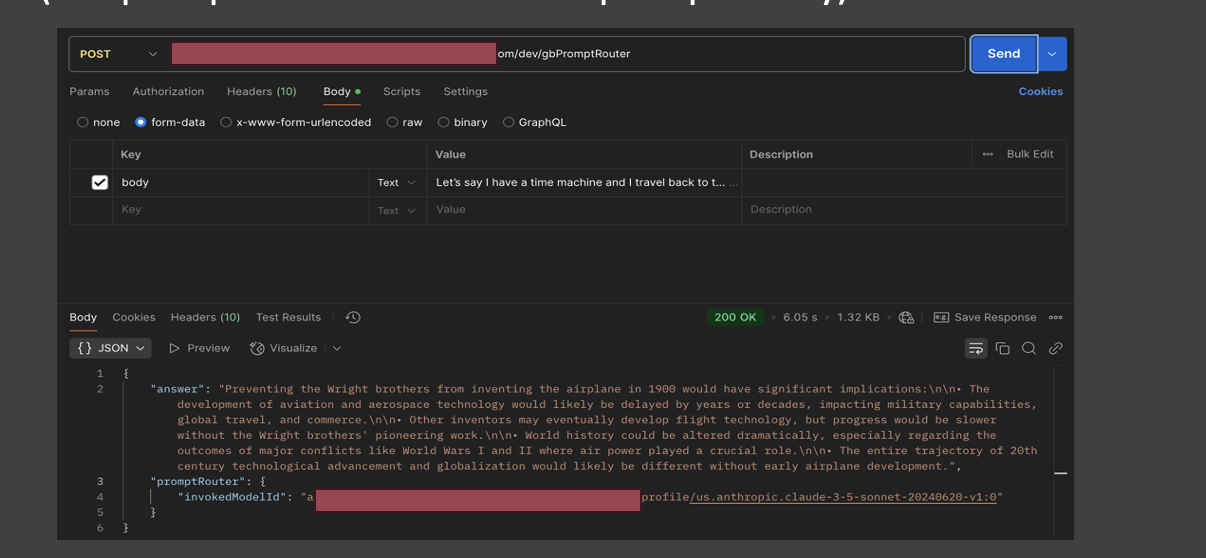1206x558 pixels.
Task: Open the response Headers (10) tab
Action: (x=206, y=317)
